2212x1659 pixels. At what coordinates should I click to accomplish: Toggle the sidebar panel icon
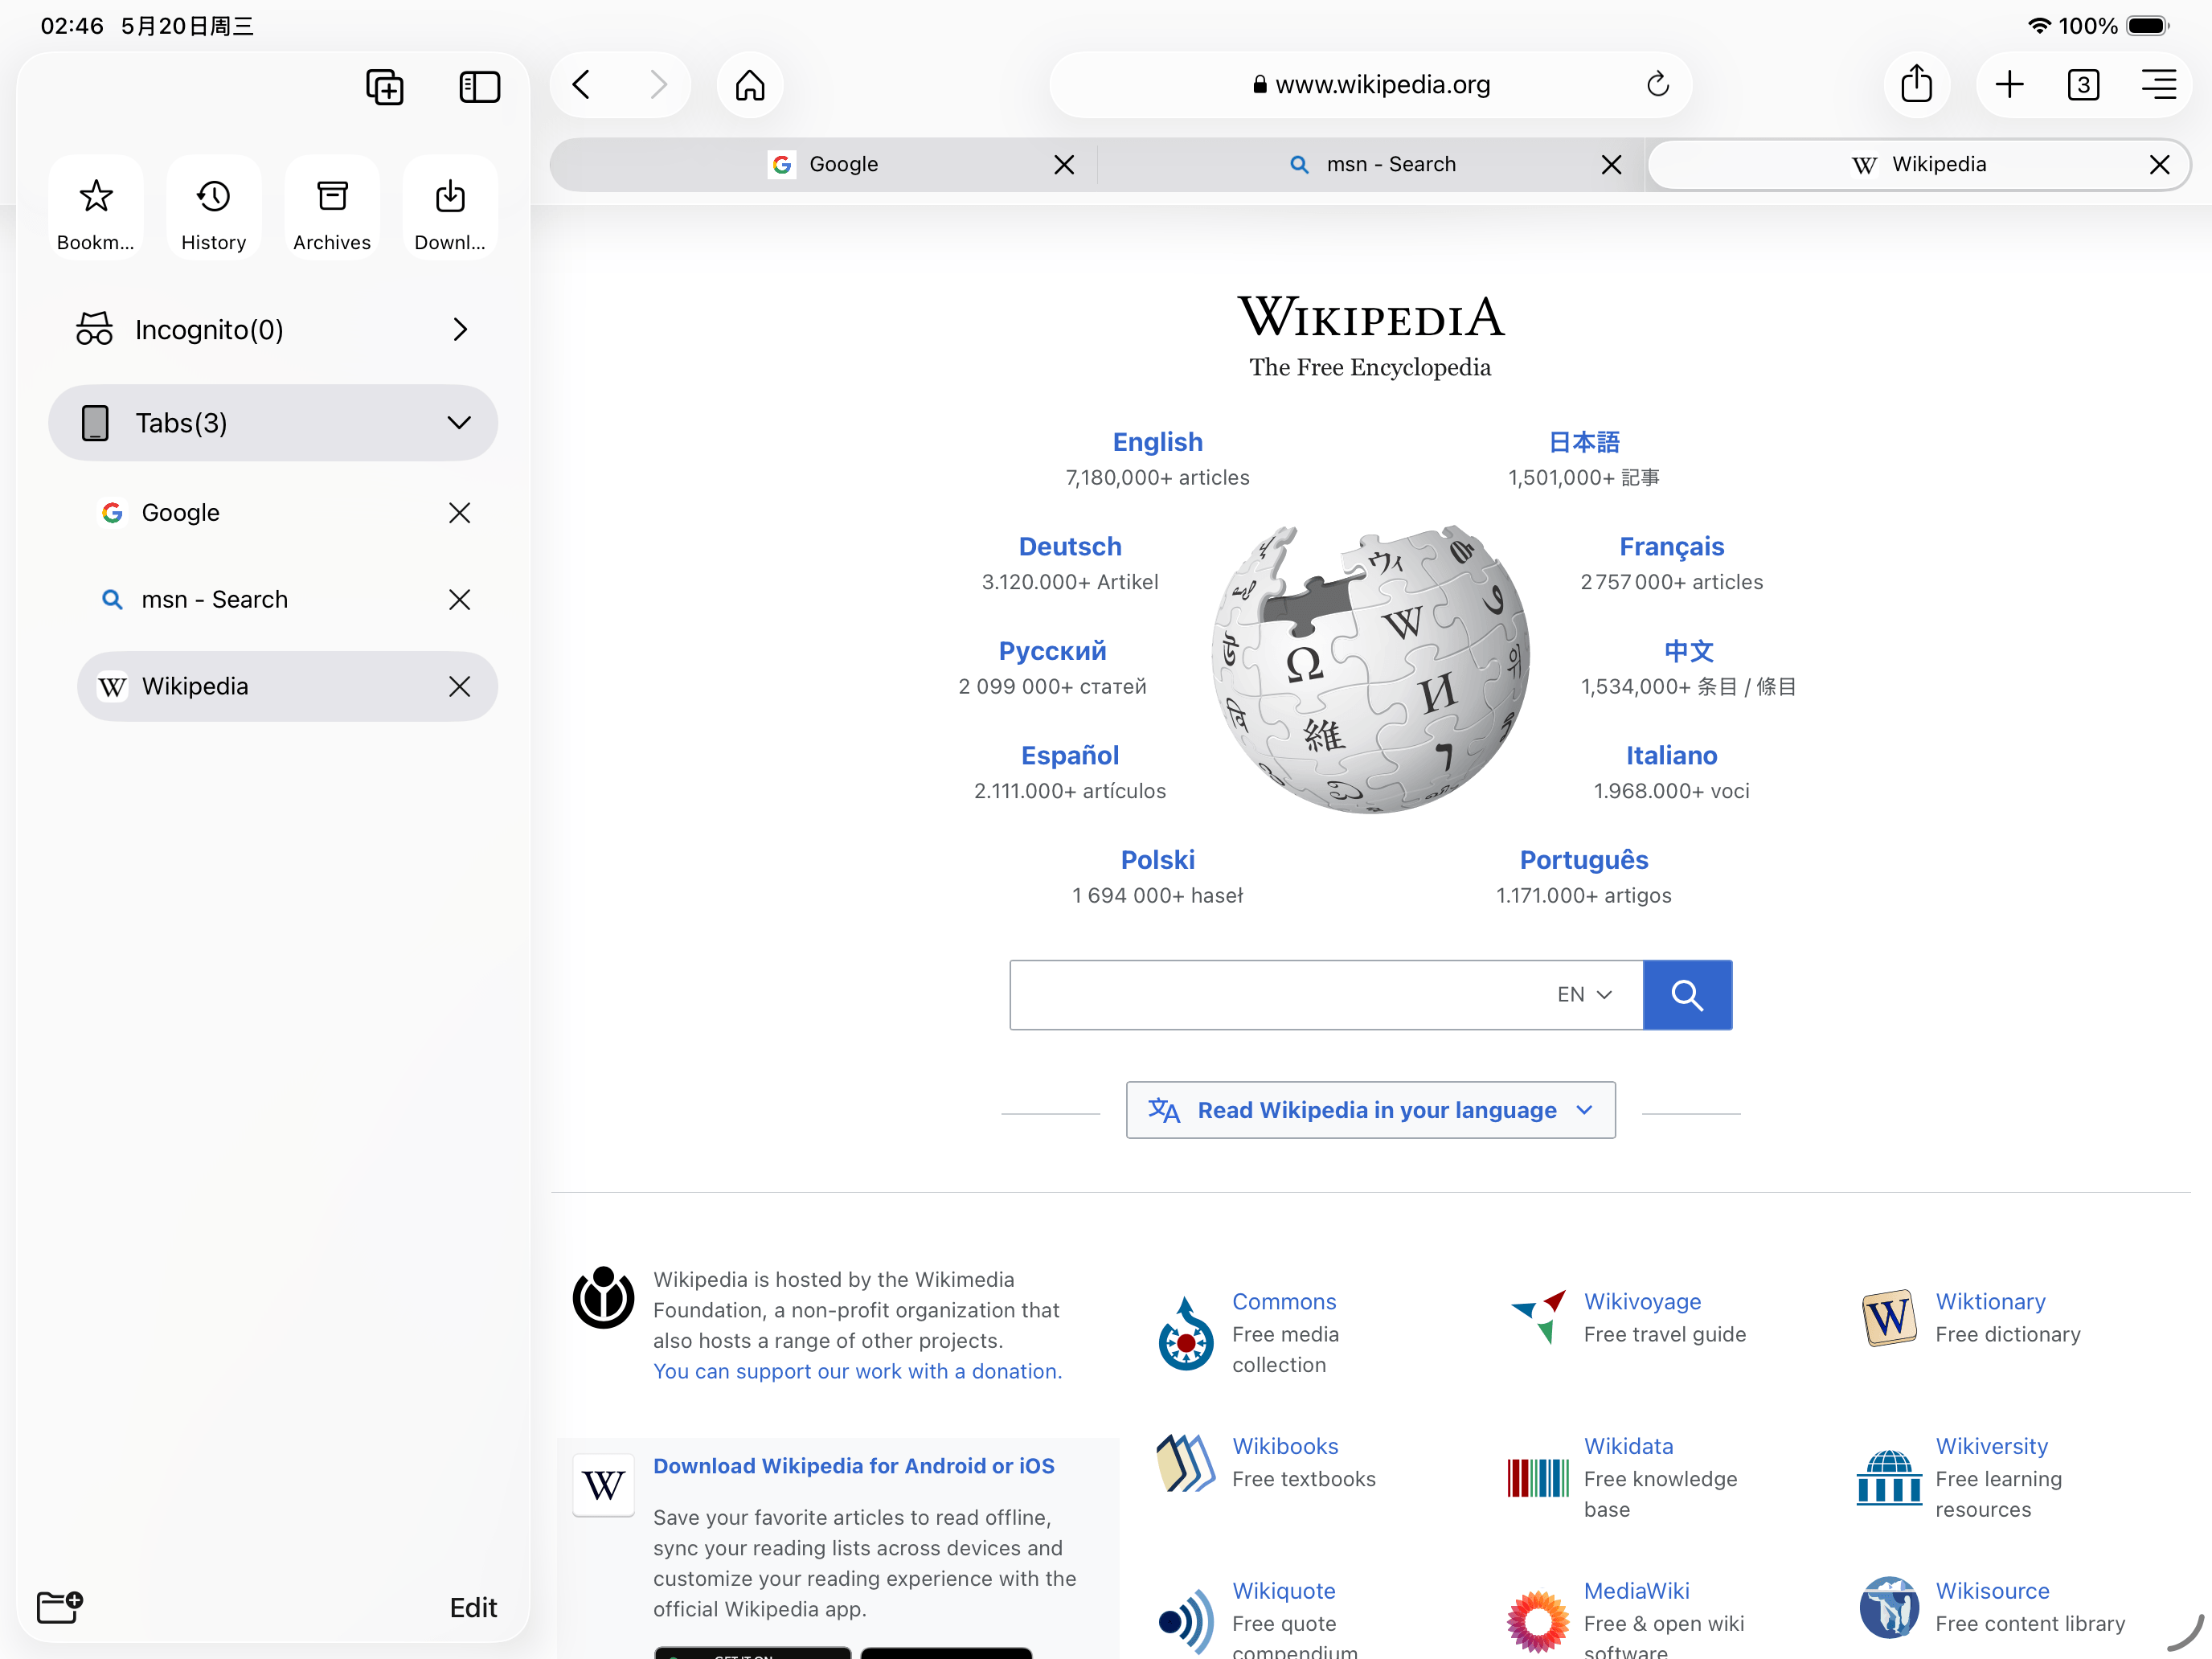click(x=479, y=87)
